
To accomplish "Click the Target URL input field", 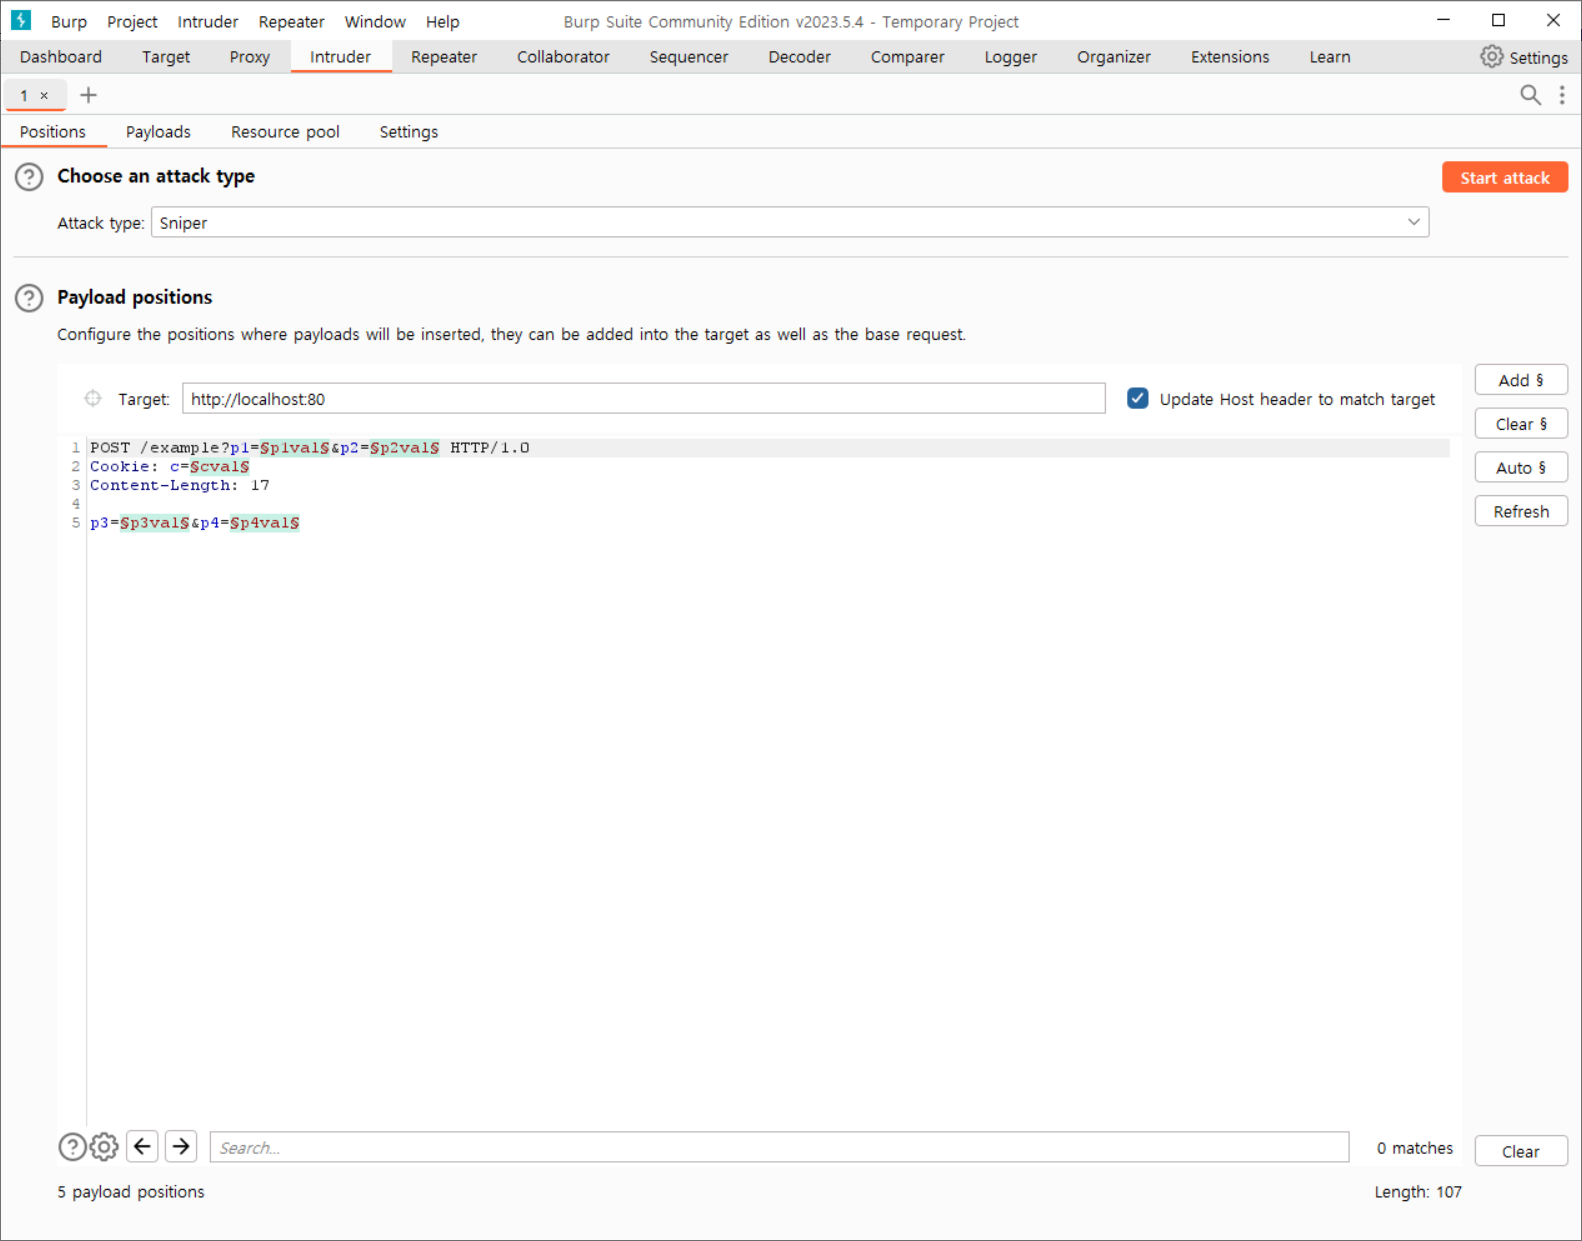I will point(643,398).
